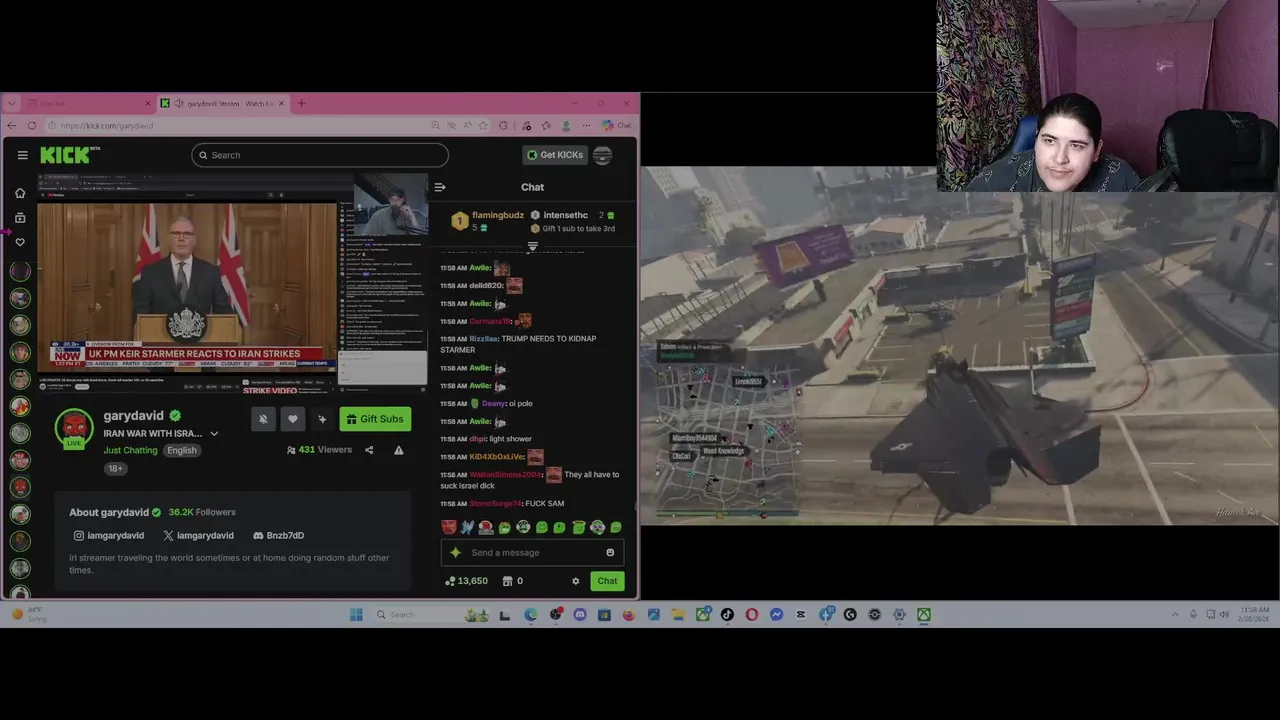
Task: Refresh the page in the browser
Action: tap(32, 125)
